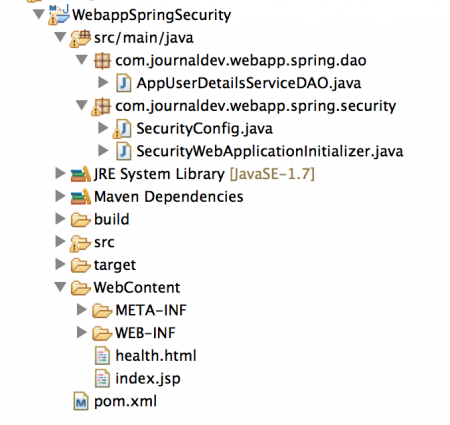Select the JRE System Library label
Image resolution: width=450 pixels, height=425 pixels.
[x=159, y=174]
